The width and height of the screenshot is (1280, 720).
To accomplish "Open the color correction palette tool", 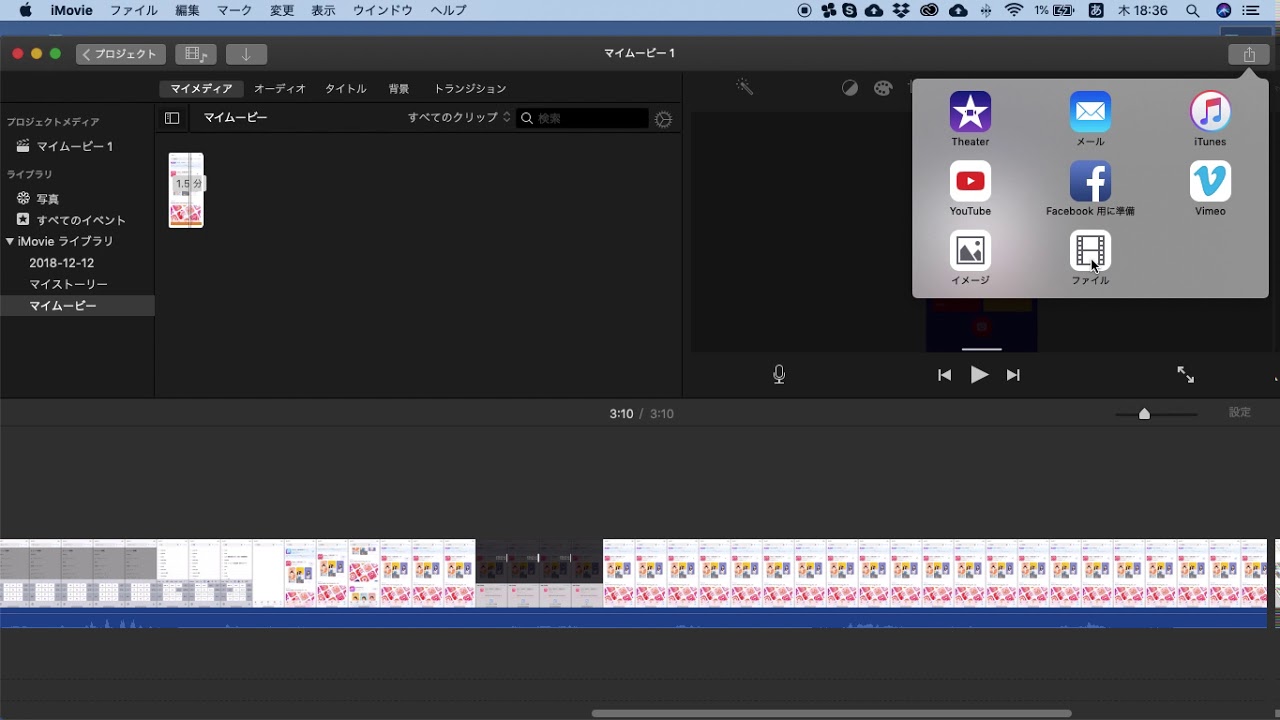I will pyautogui.click(x=882, y=88).
